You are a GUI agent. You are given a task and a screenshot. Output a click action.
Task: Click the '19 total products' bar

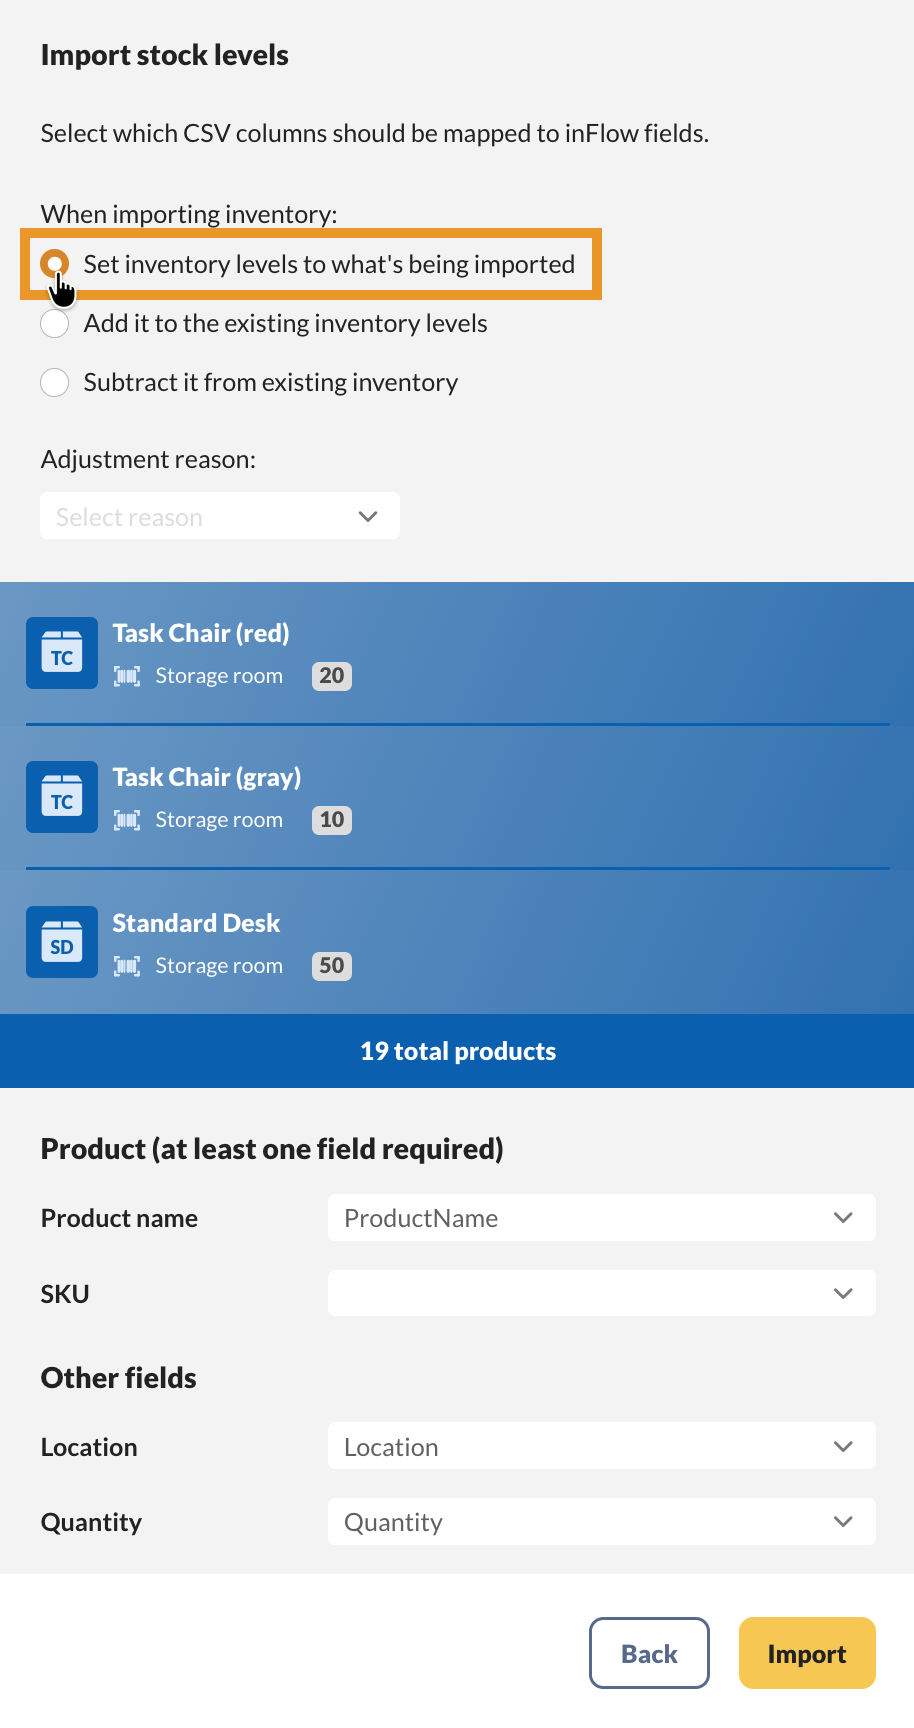[457, 1051]
